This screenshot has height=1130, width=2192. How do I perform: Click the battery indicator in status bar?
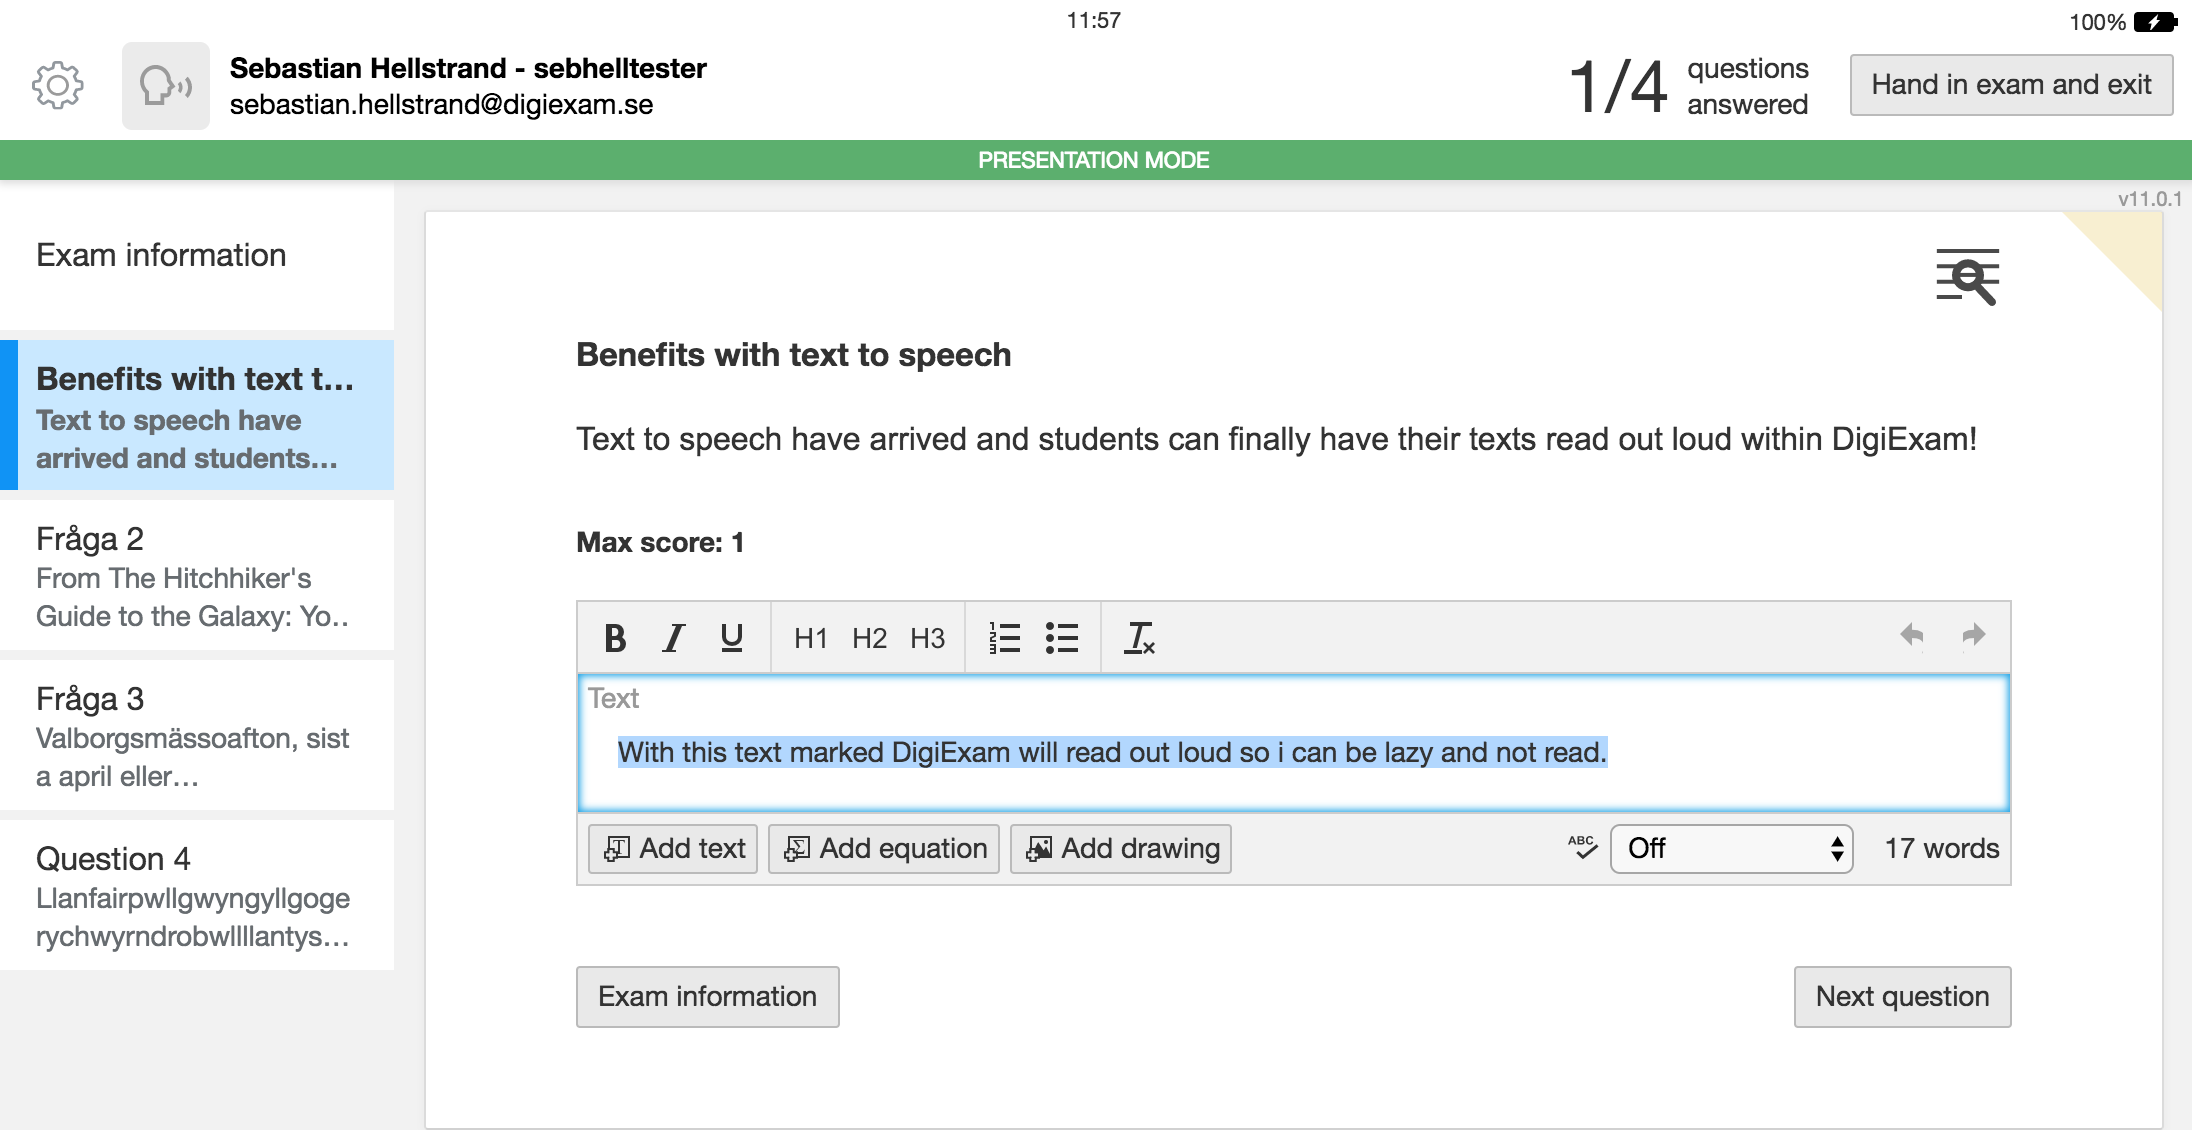click(2155, 22)
